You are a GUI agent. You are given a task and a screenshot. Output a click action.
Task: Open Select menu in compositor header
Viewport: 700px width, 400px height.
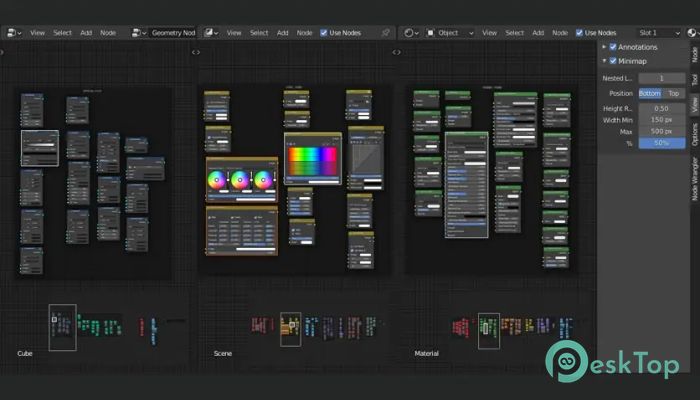(259, 33)
